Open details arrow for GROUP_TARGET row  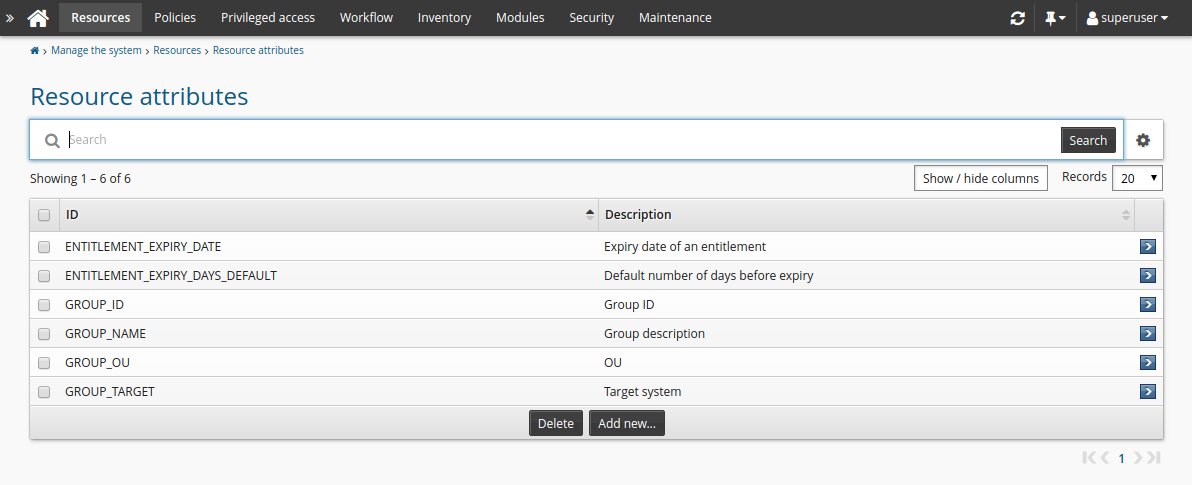click(x=1148, y=391)
